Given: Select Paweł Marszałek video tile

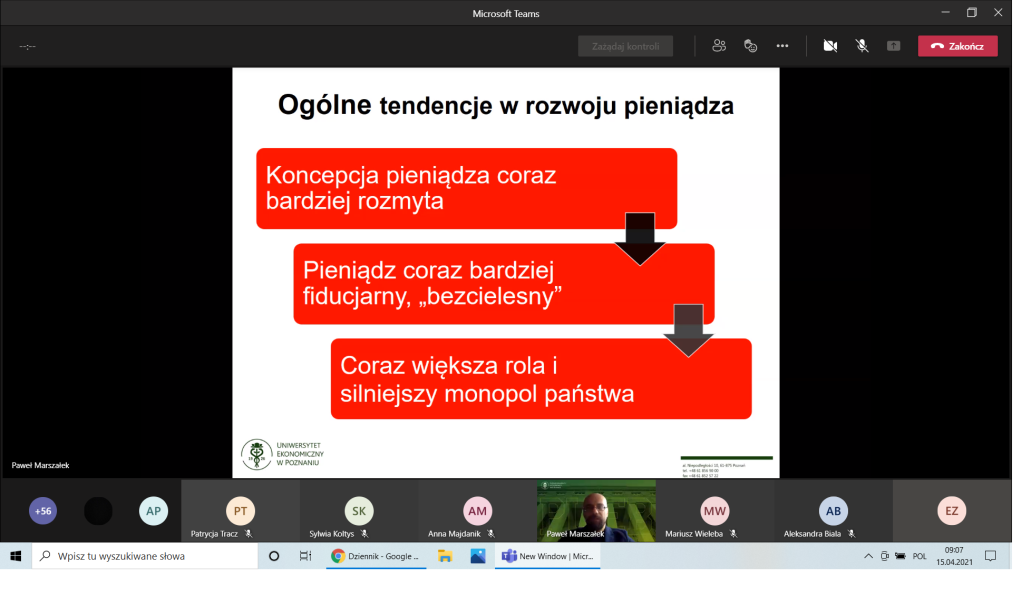Looking at the screenshot, I should click(596, 510).
